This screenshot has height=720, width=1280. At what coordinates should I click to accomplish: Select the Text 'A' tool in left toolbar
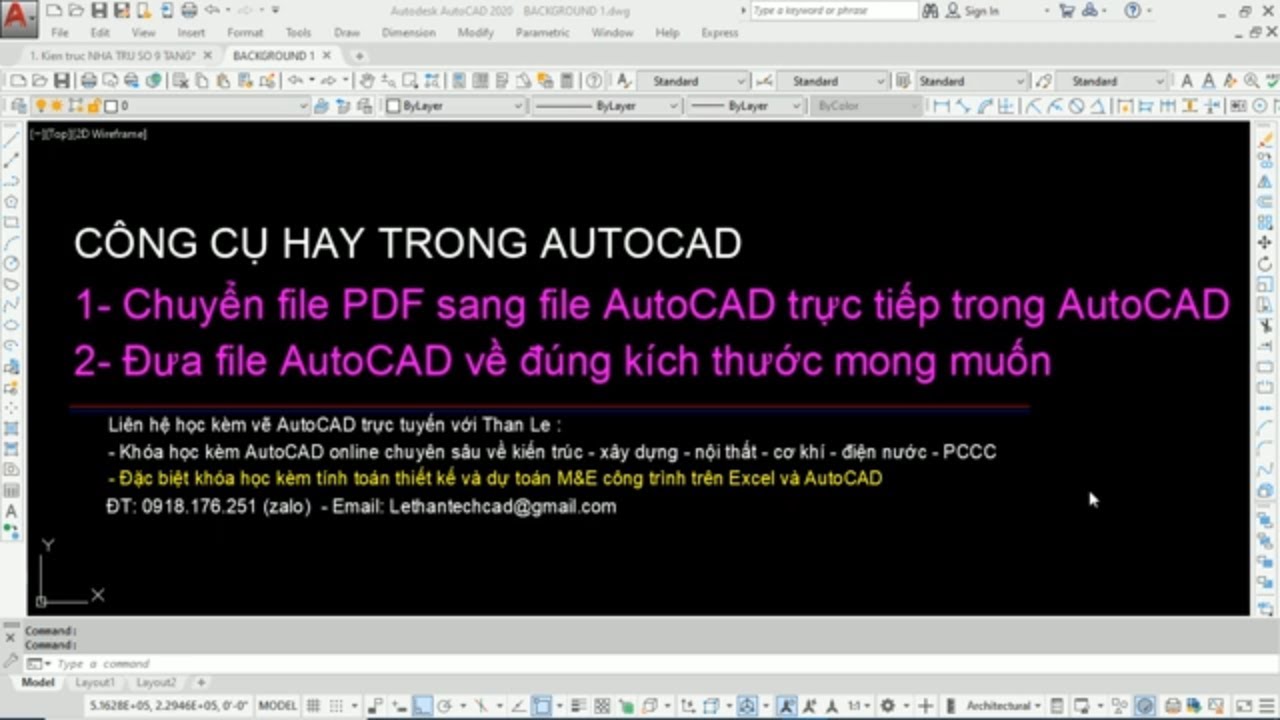coord(12,511)
